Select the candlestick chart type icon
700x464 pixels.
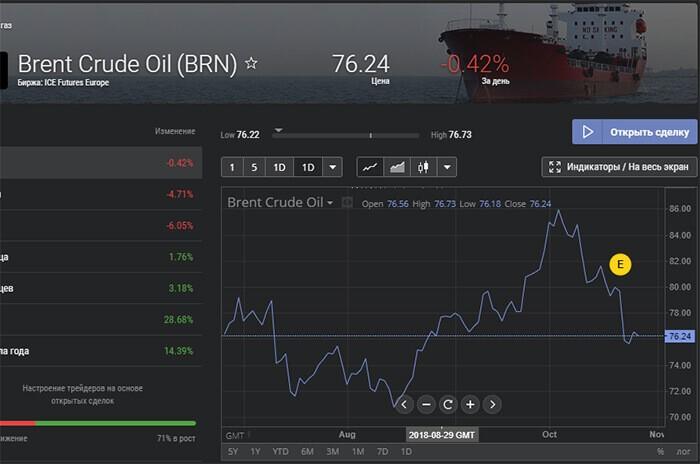coord(423,167)
